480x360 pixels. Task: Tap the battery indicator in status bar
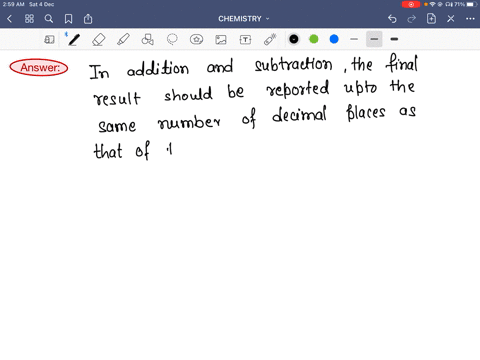pyautogui.click(x=472, y=4)
